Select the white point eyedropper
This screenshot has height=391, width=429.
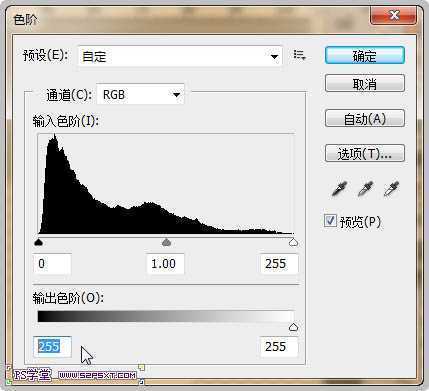pyautogui.click(x=391, y=189)
